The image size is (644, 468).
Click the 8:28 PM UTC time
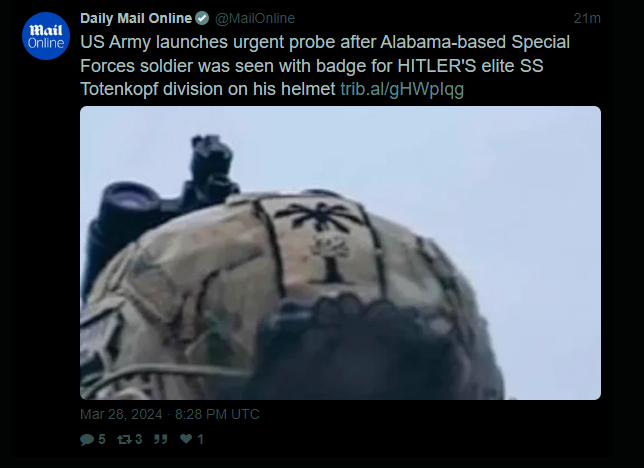(x=217, y=414)
